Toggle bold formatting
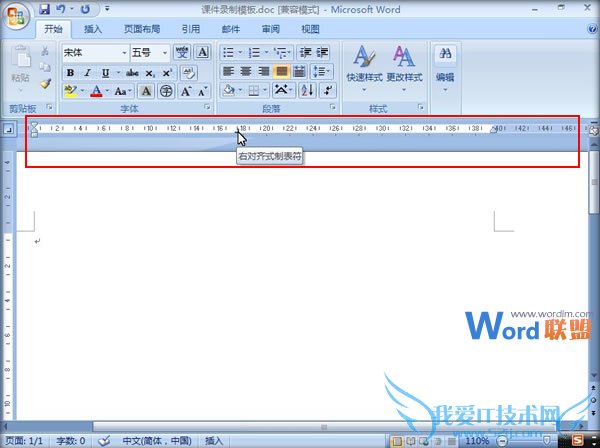Image resolution: width=600 pixels, height=448 pixels. point(70,72)
